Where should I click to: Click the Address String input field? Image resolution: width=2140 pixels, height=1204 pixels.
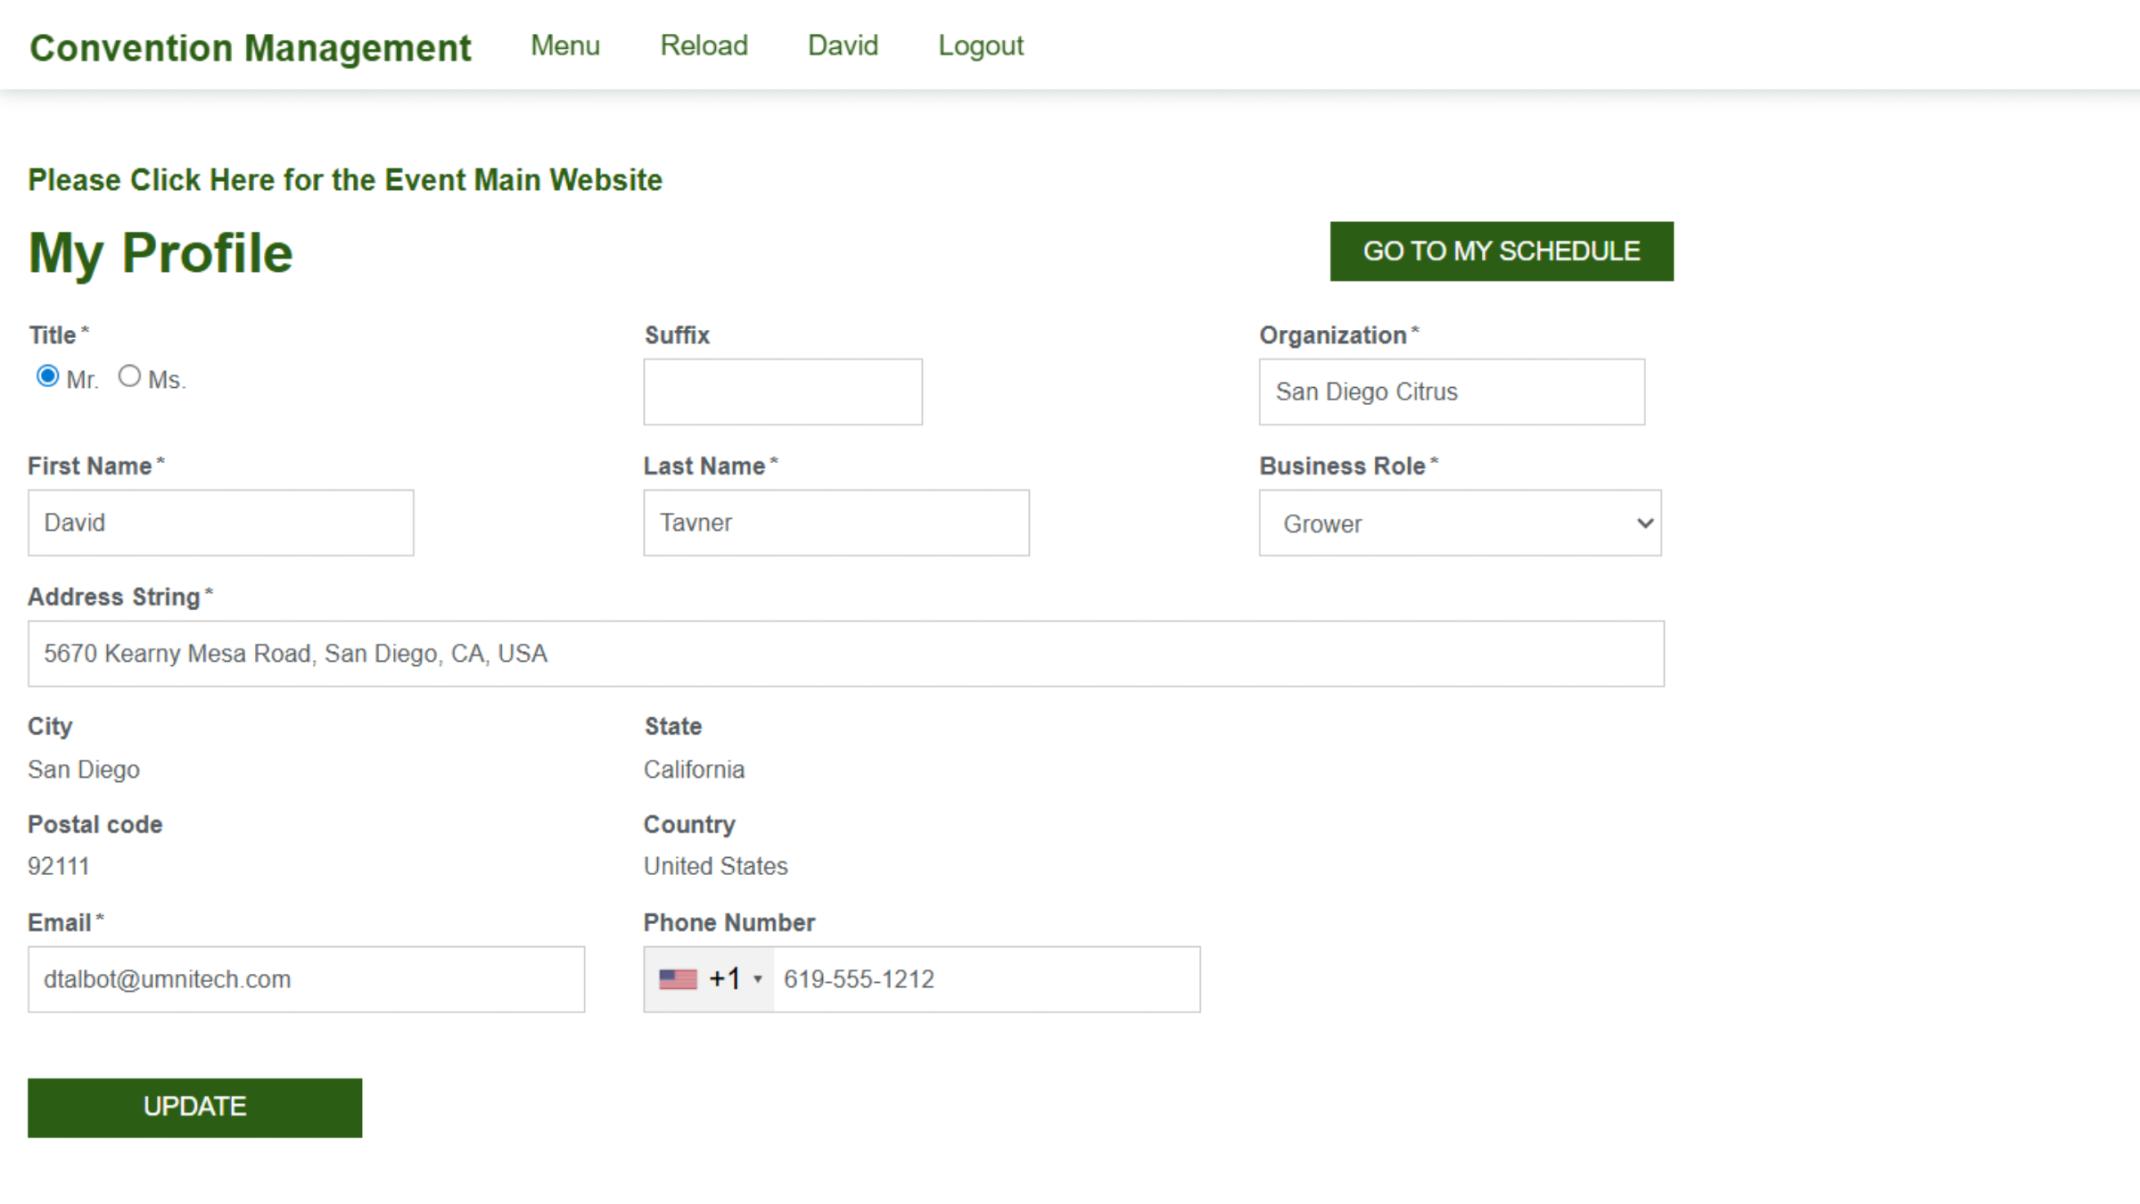[846, 654]
